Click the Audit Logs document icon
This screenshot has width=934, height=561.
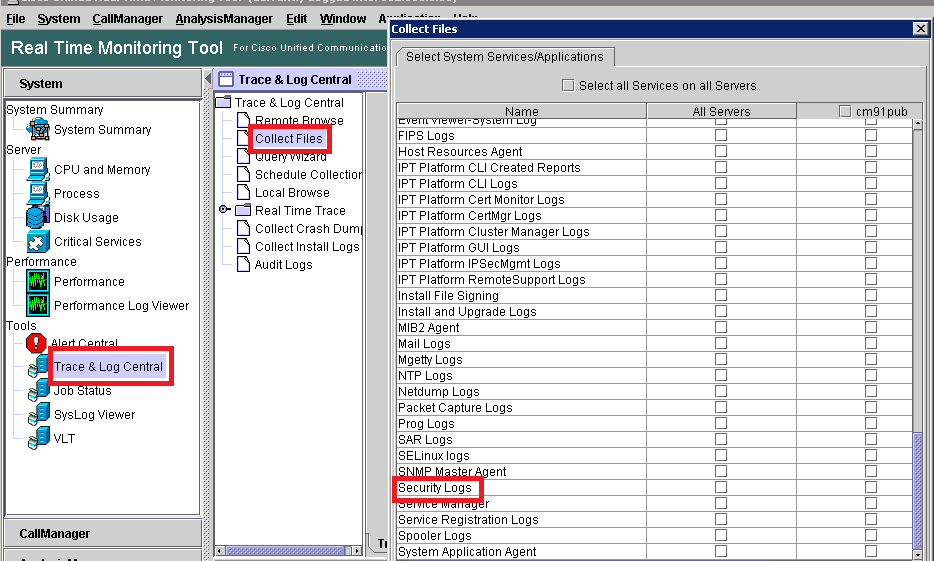point(243,264)
